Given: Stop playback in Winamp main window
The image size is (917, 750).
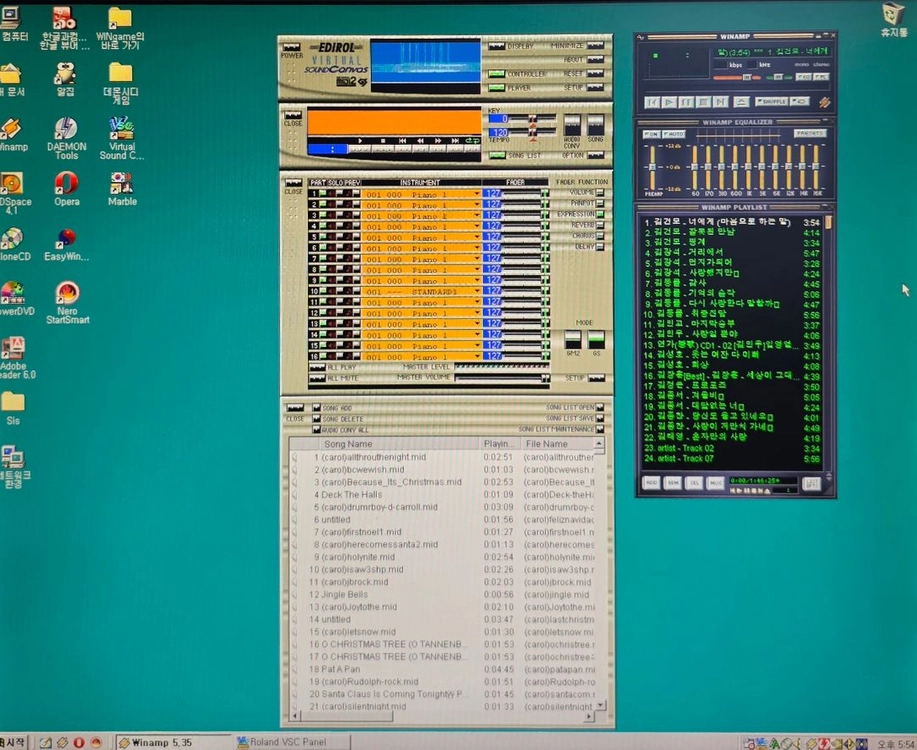Looking at the screenshot, I should (704, 102).
